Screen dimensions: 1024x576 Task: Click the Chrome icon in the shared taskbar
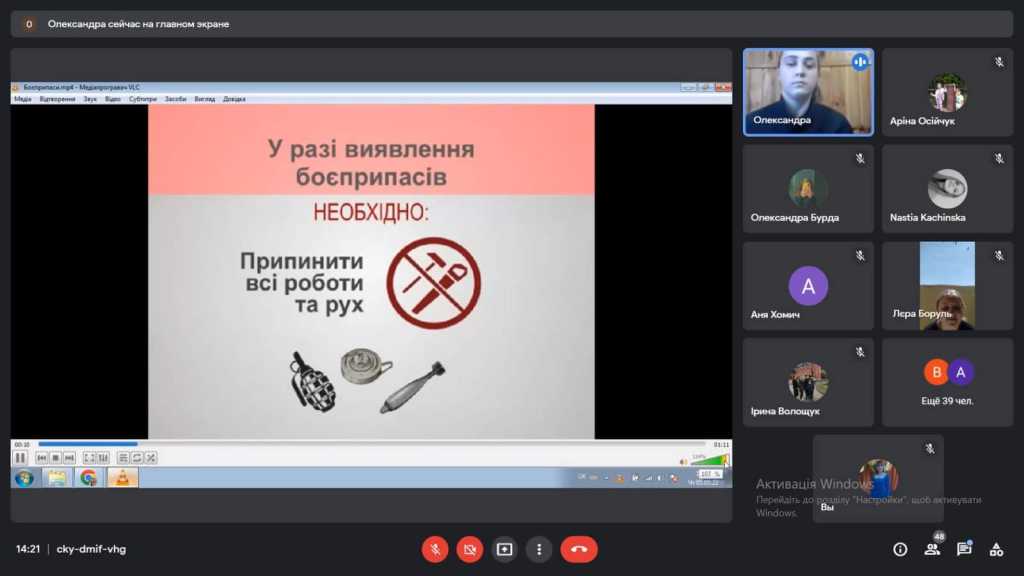pos(89,478)
